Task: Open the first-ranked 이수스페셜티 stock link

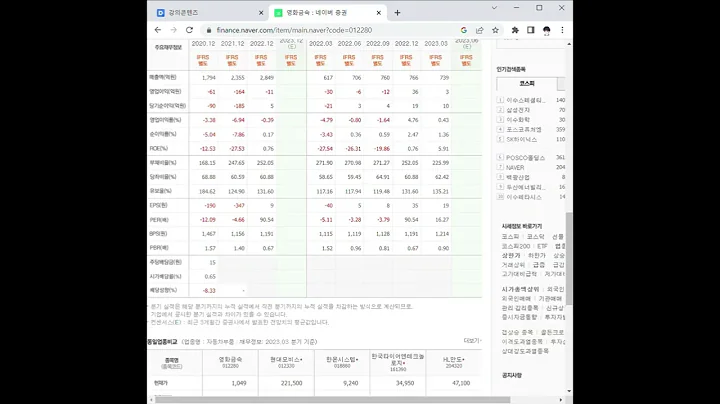Action: point(526,100)
